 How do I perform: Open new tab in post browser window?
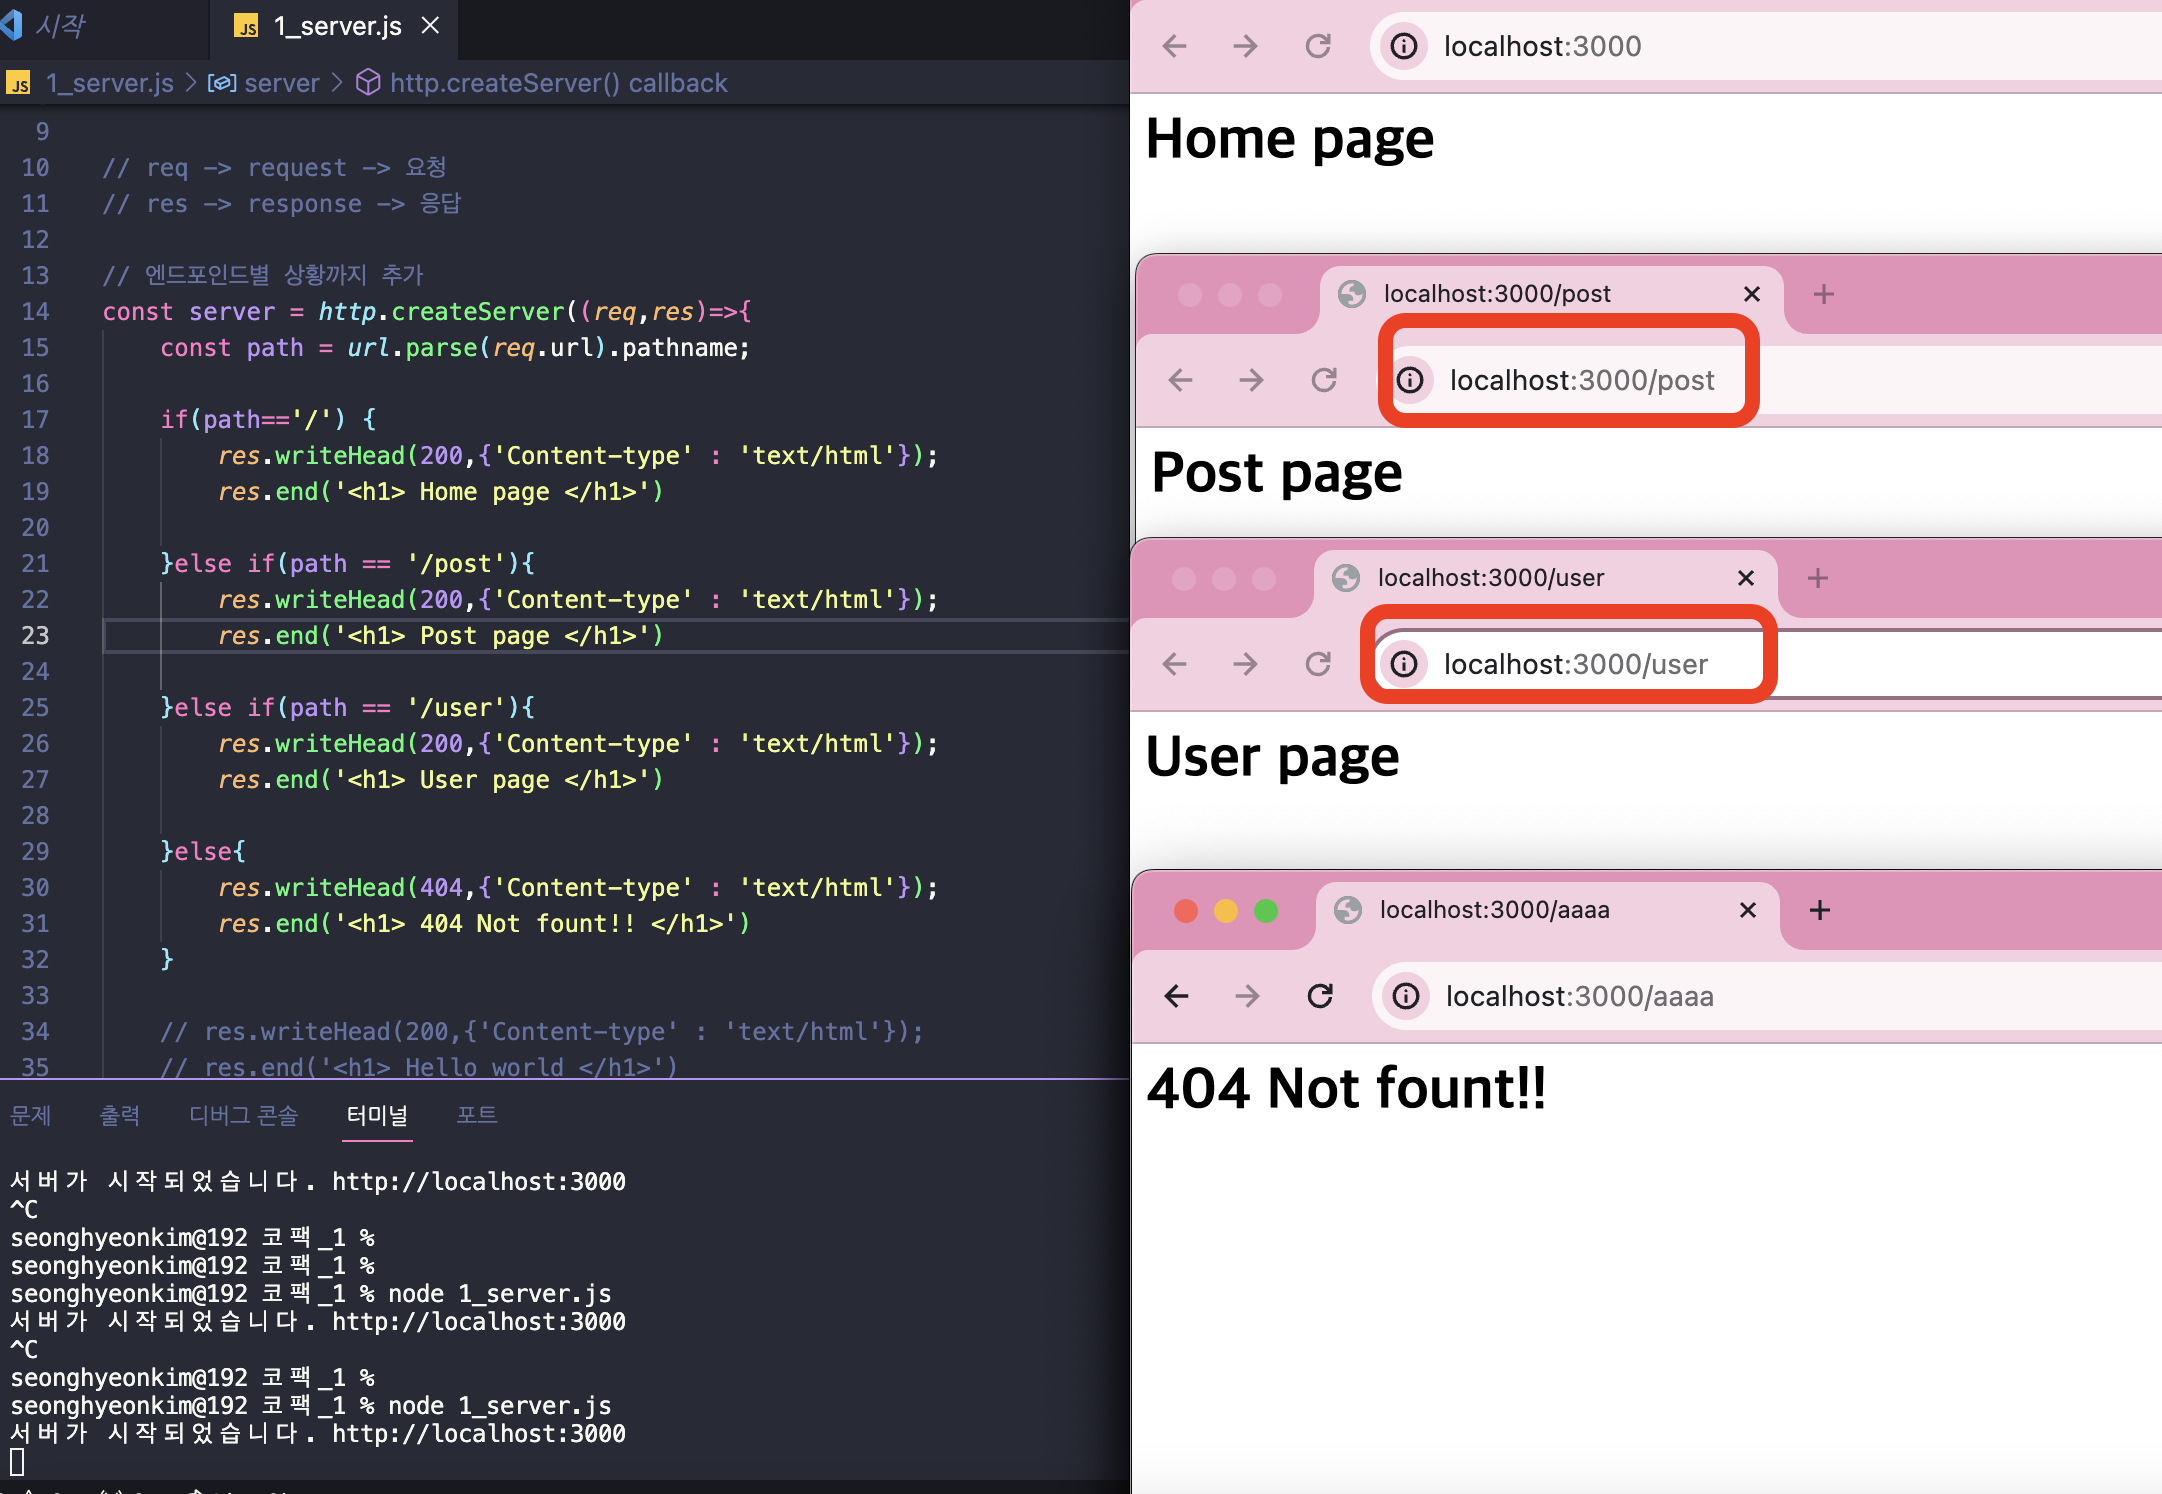coord(1824,294)
